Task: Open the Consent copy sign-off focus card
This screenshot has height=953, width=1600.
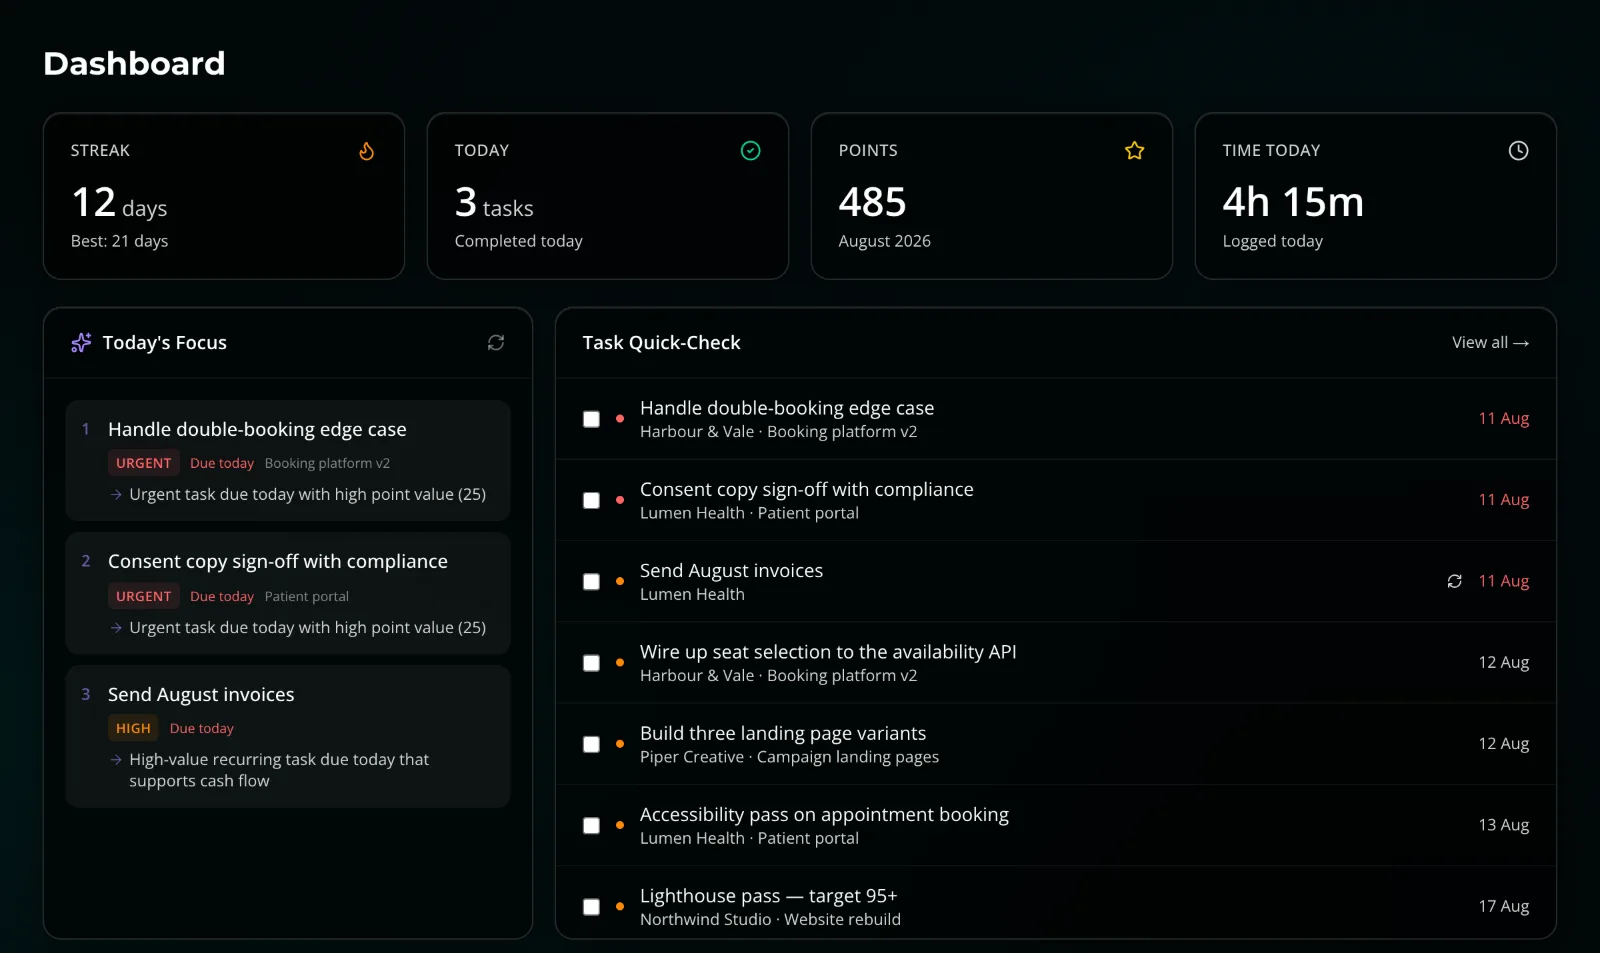Action: coord(288,594)
